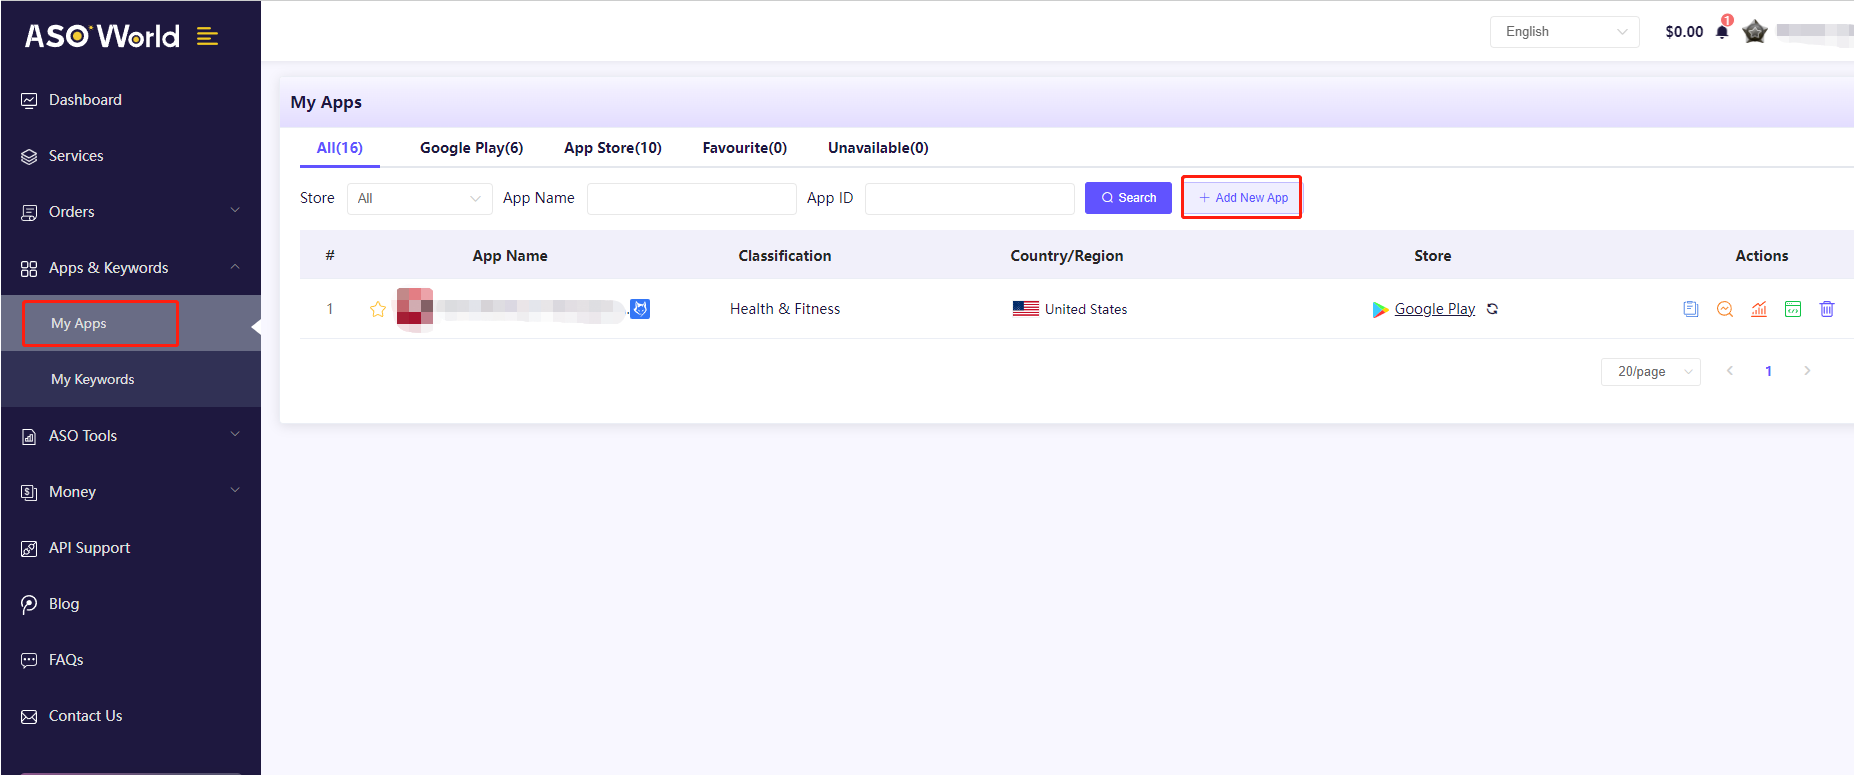
Task: Switch to the Unavailable(0) tab
Action: click(878, 148)
